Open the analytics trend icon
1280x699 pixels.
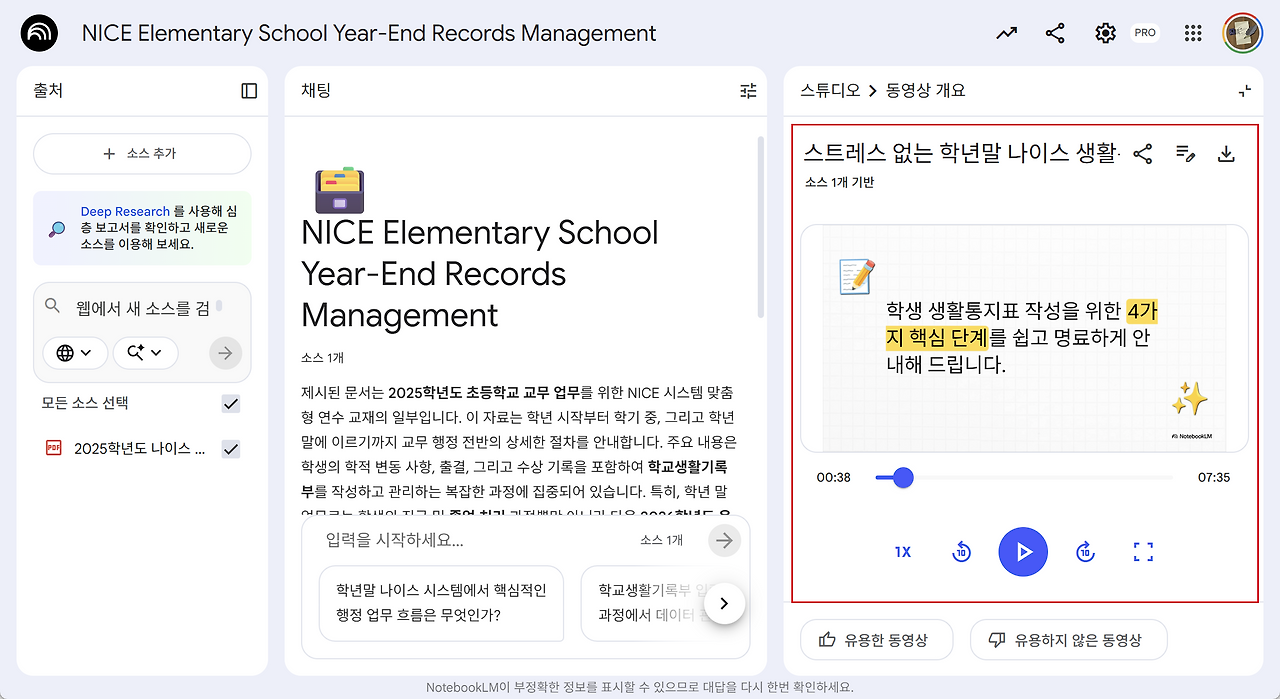click(x=1006, y=33)
